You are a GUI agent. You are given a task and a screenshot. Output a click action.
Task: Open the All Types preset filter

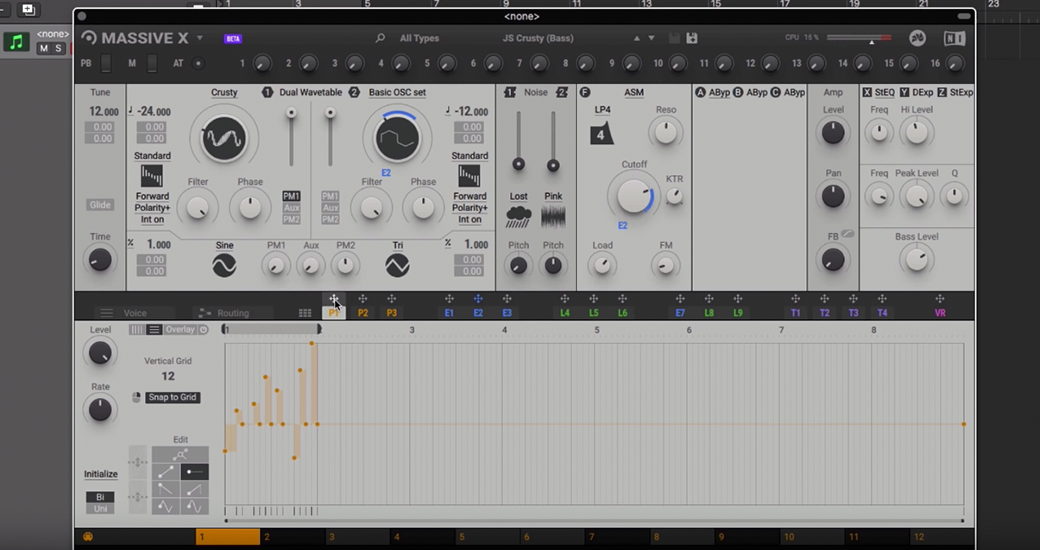click(419, 38)
